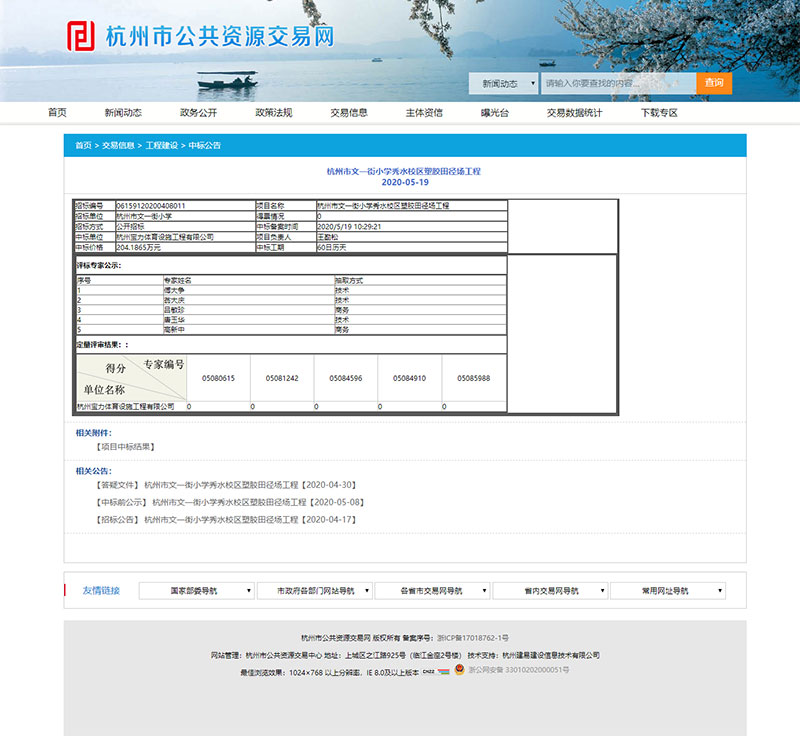Open the 下载专区 menu item
Screen dimensions: 800x736
coord(660,113)
